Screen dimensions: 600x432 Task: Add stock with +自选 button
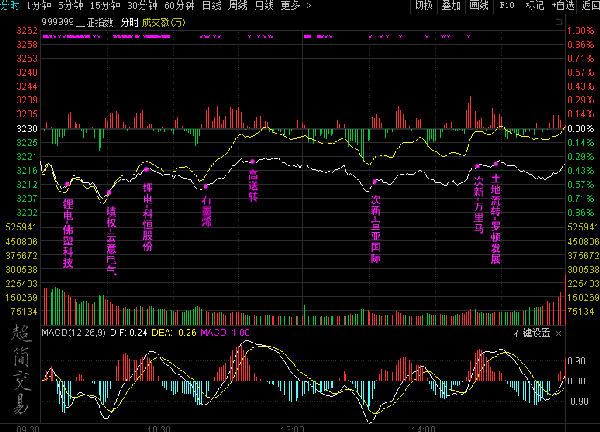[x=563, y=5]
